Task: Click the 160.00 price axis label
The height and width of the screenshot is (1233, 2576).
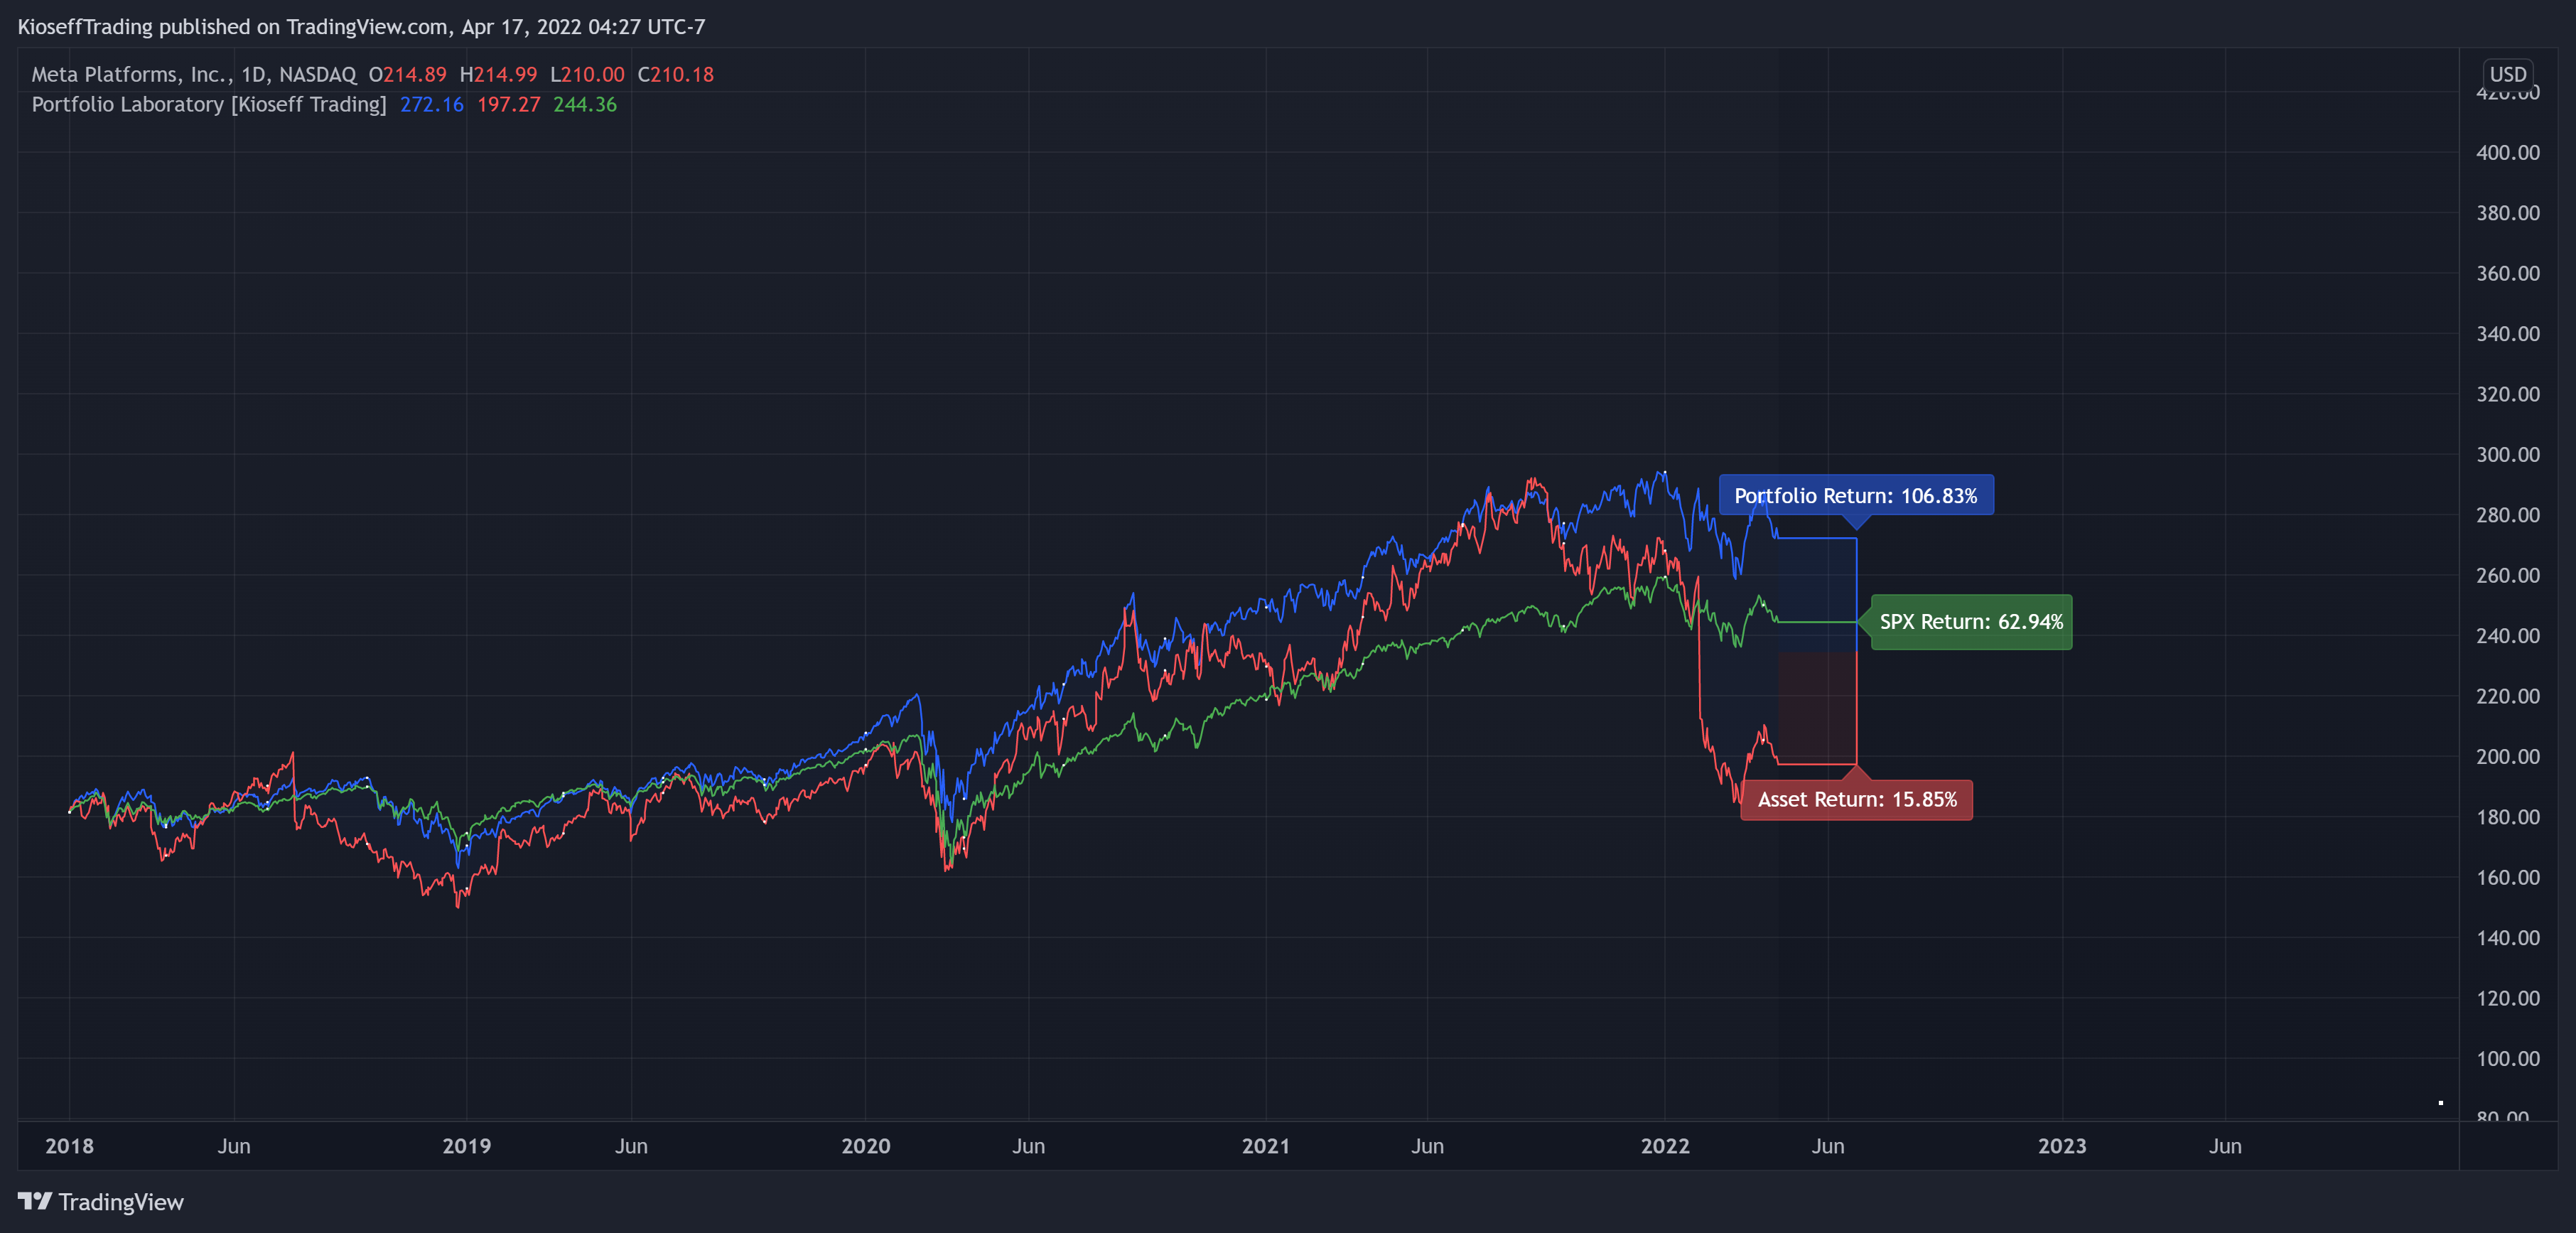Action: pos(2507,878)
